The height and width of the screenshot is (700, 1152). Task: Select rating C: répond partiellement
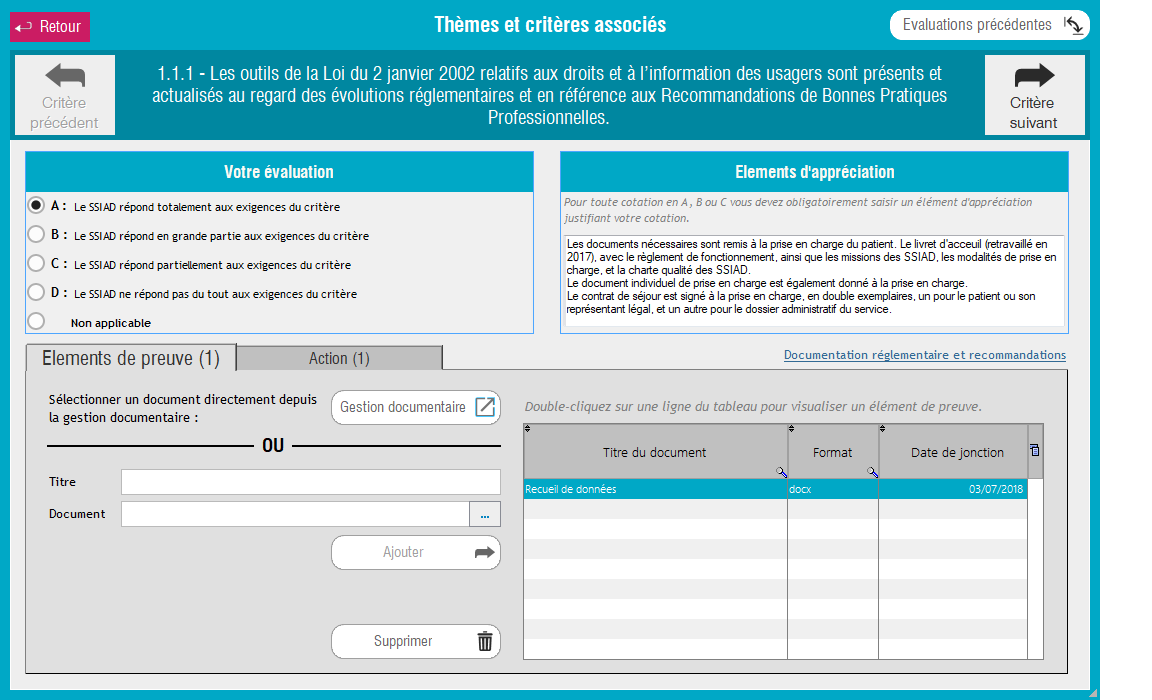36,263
